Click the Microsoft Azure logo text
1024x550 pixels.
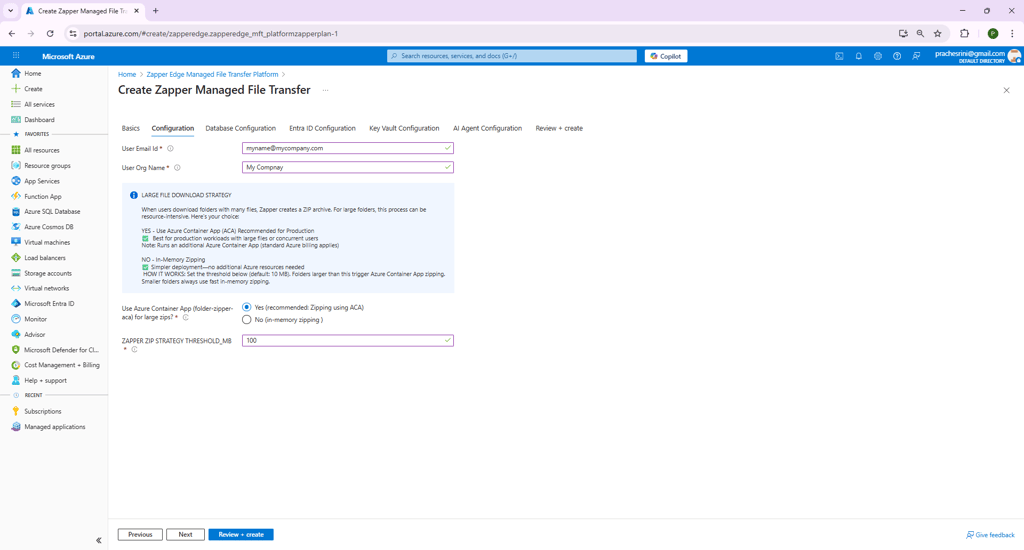[x=69, y=56]
